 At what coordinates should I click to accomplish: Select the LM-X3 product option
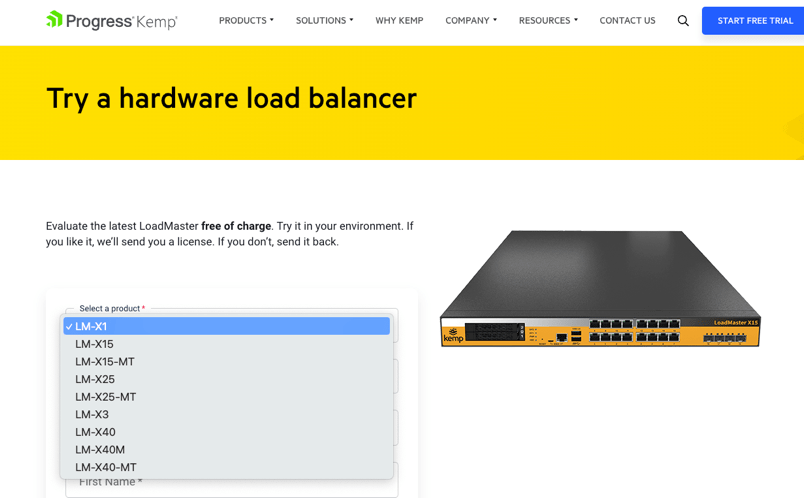[x=227, y=414]
